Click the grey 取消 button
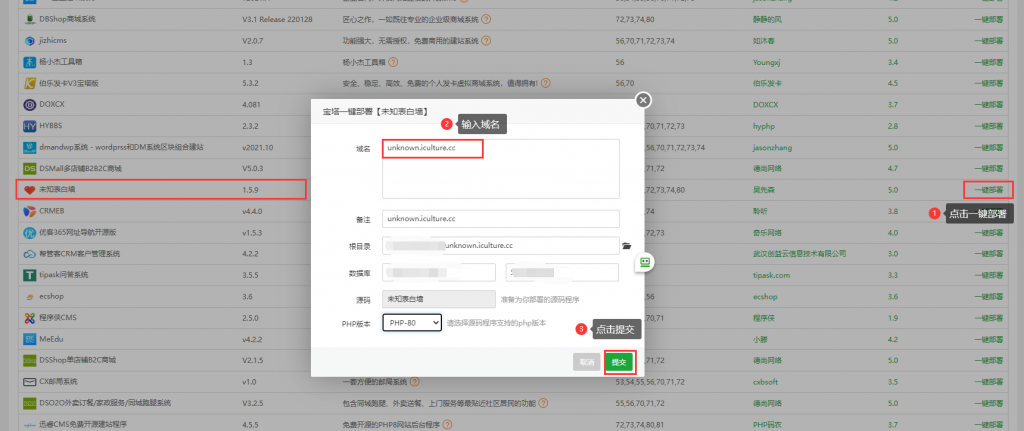Screen dimensions: 1024x431 tap(586, 362)
